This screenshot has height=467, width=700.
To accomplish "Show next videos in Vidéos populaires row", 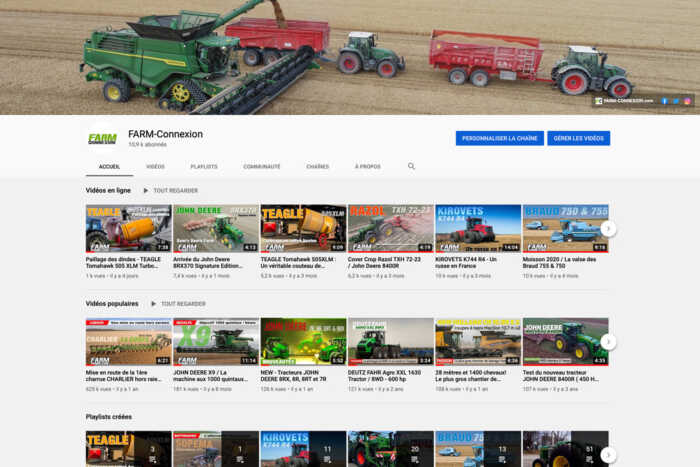I will [608, 342].
